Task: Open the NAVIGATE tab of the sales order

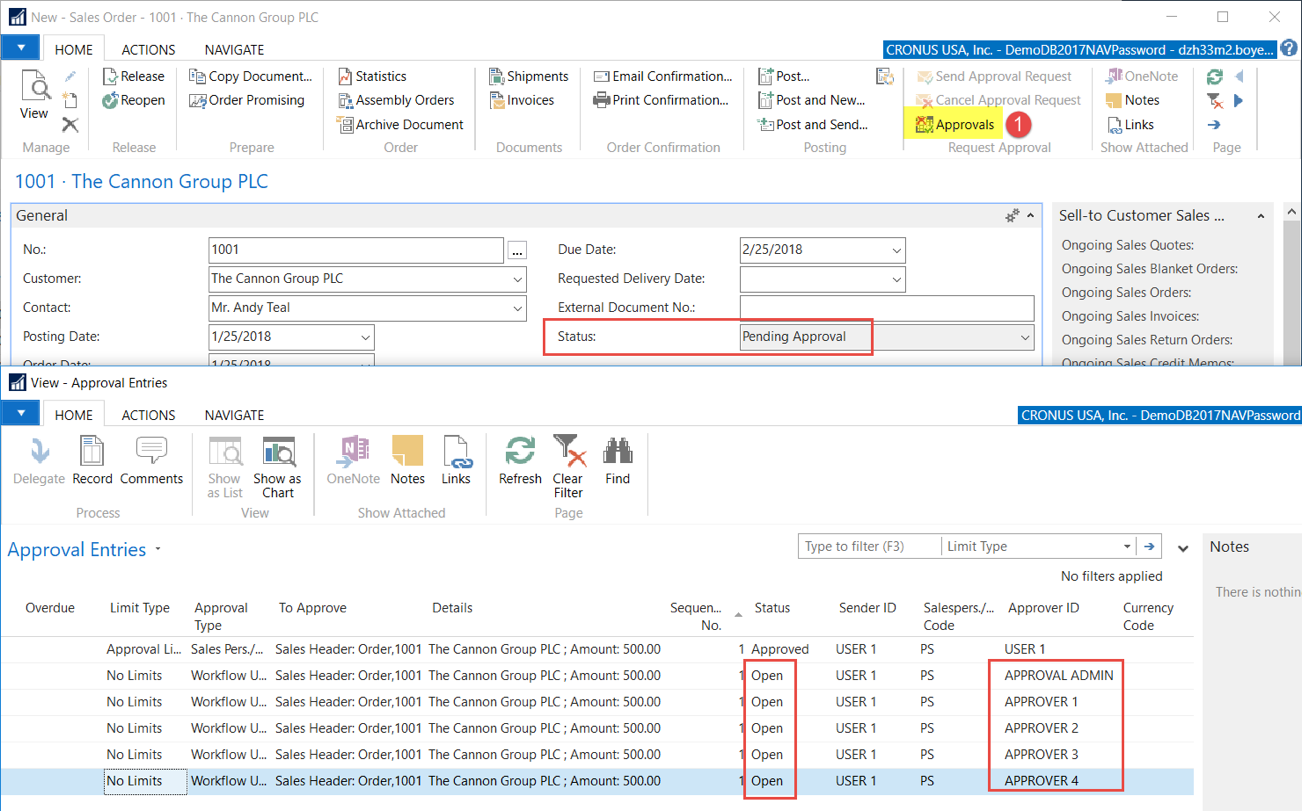Action: click(x=233, y=49)
